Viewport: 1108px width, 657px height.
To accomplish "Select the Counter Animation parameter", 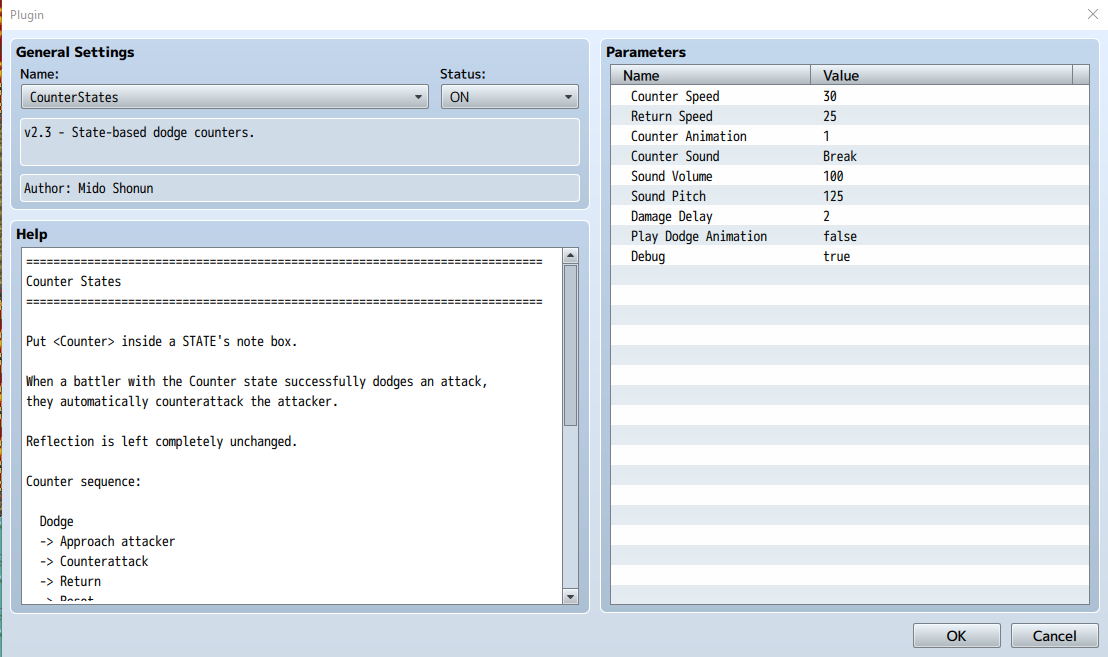I will [849, 136].
